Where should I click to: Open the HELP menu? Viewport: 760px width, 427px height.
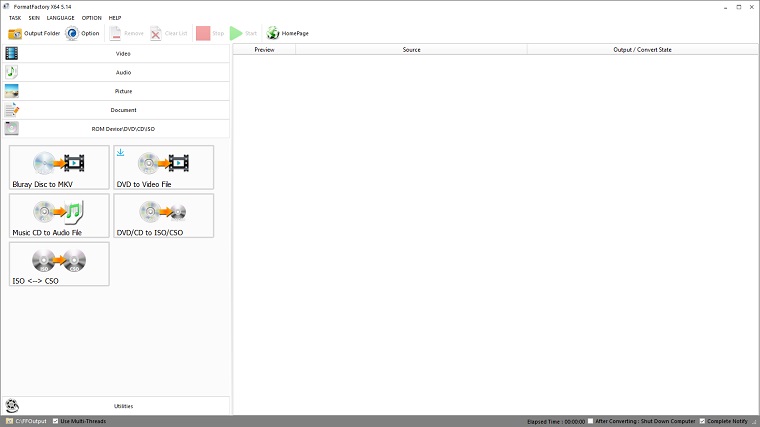(x=115, y=18)
